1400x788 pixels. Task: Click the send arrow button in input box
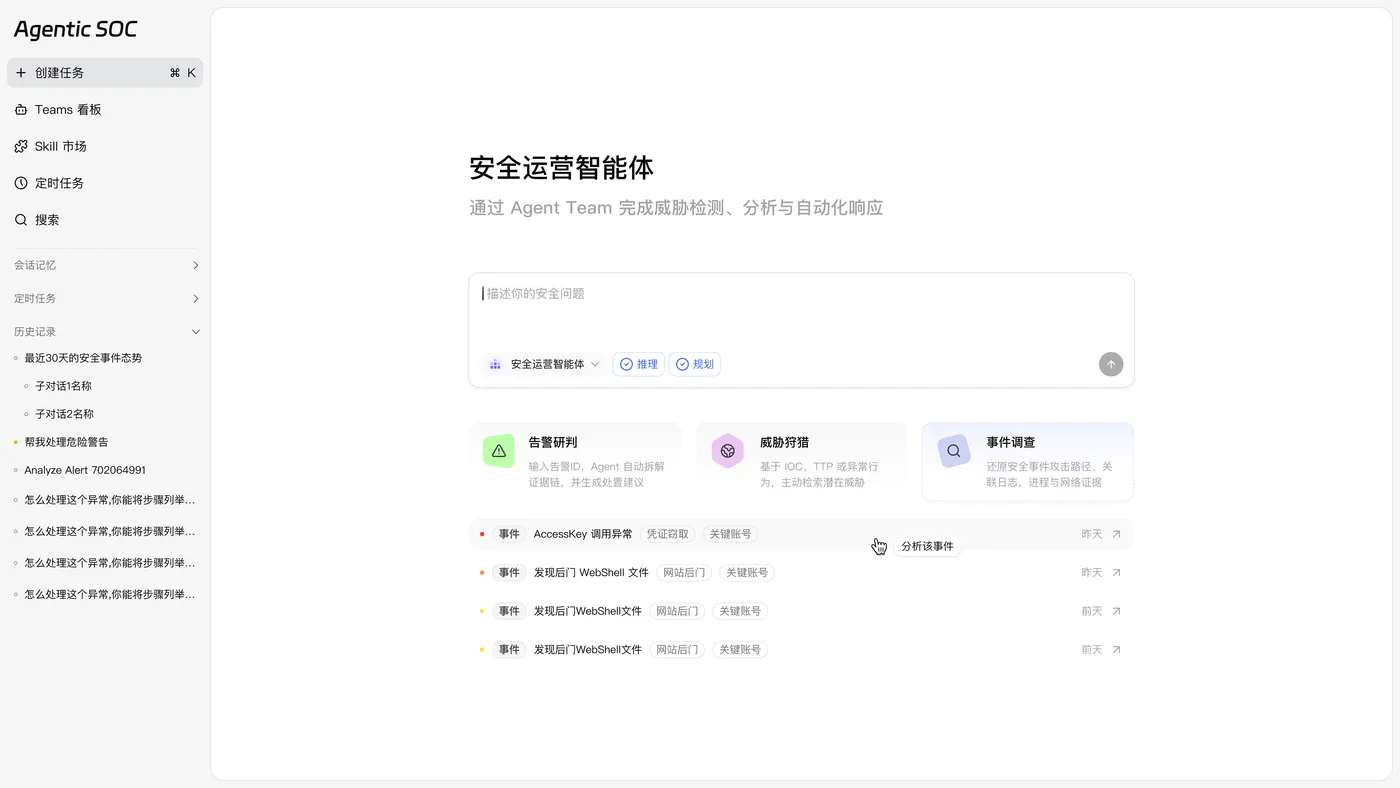click(x=1111, y=364)
